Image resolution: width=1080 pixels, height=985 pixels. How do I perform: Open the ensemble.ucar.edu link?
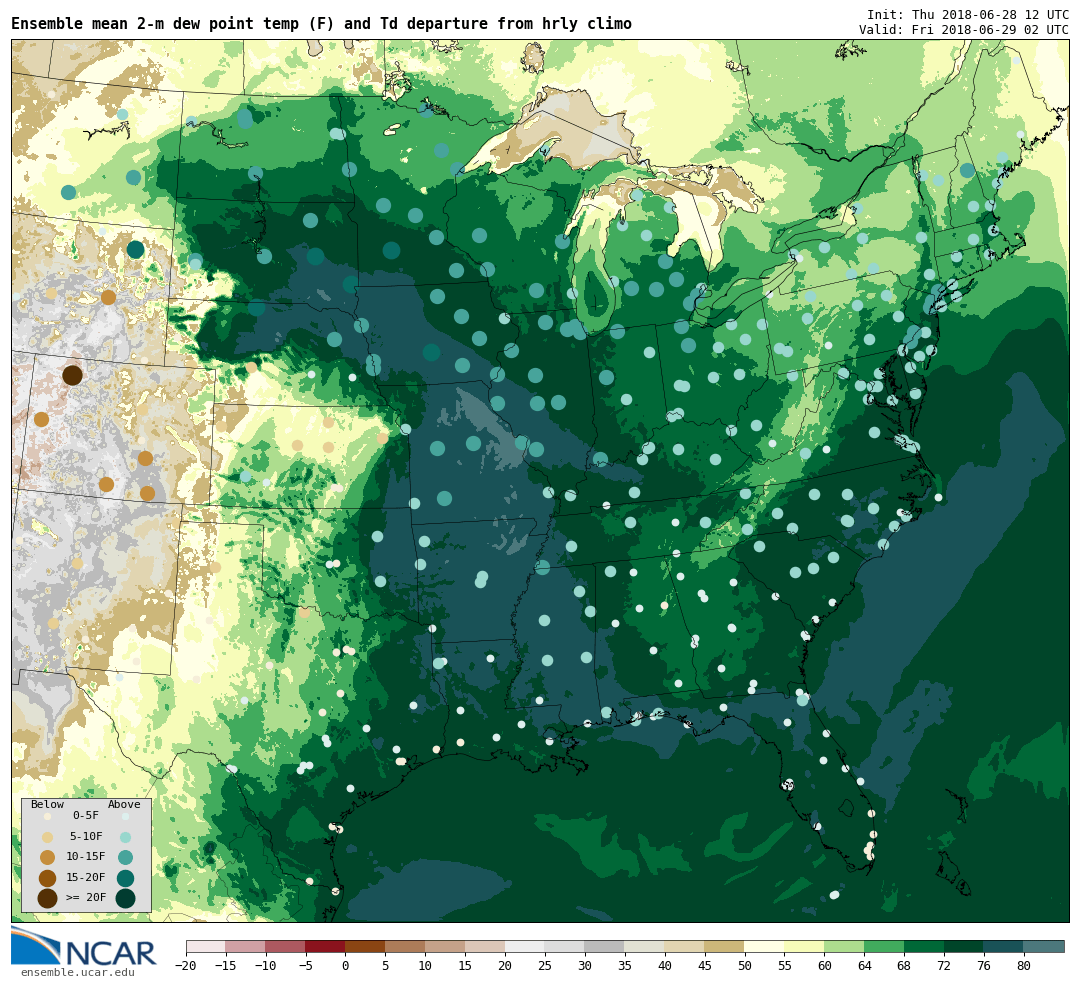77,972
